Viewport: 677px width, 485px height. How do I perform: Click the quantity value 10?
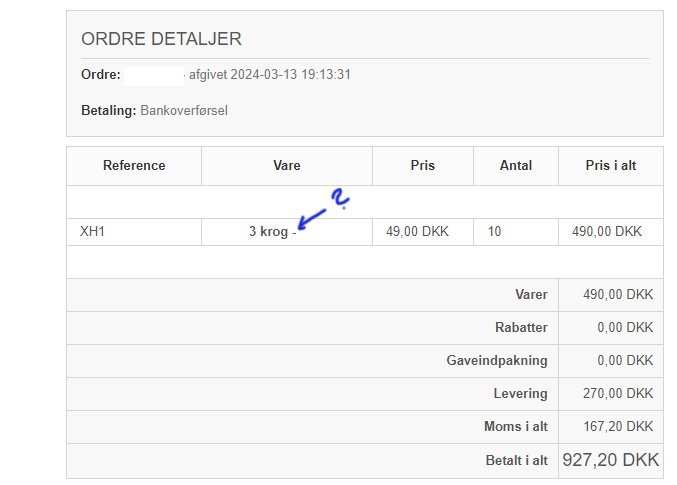[495, 231]
